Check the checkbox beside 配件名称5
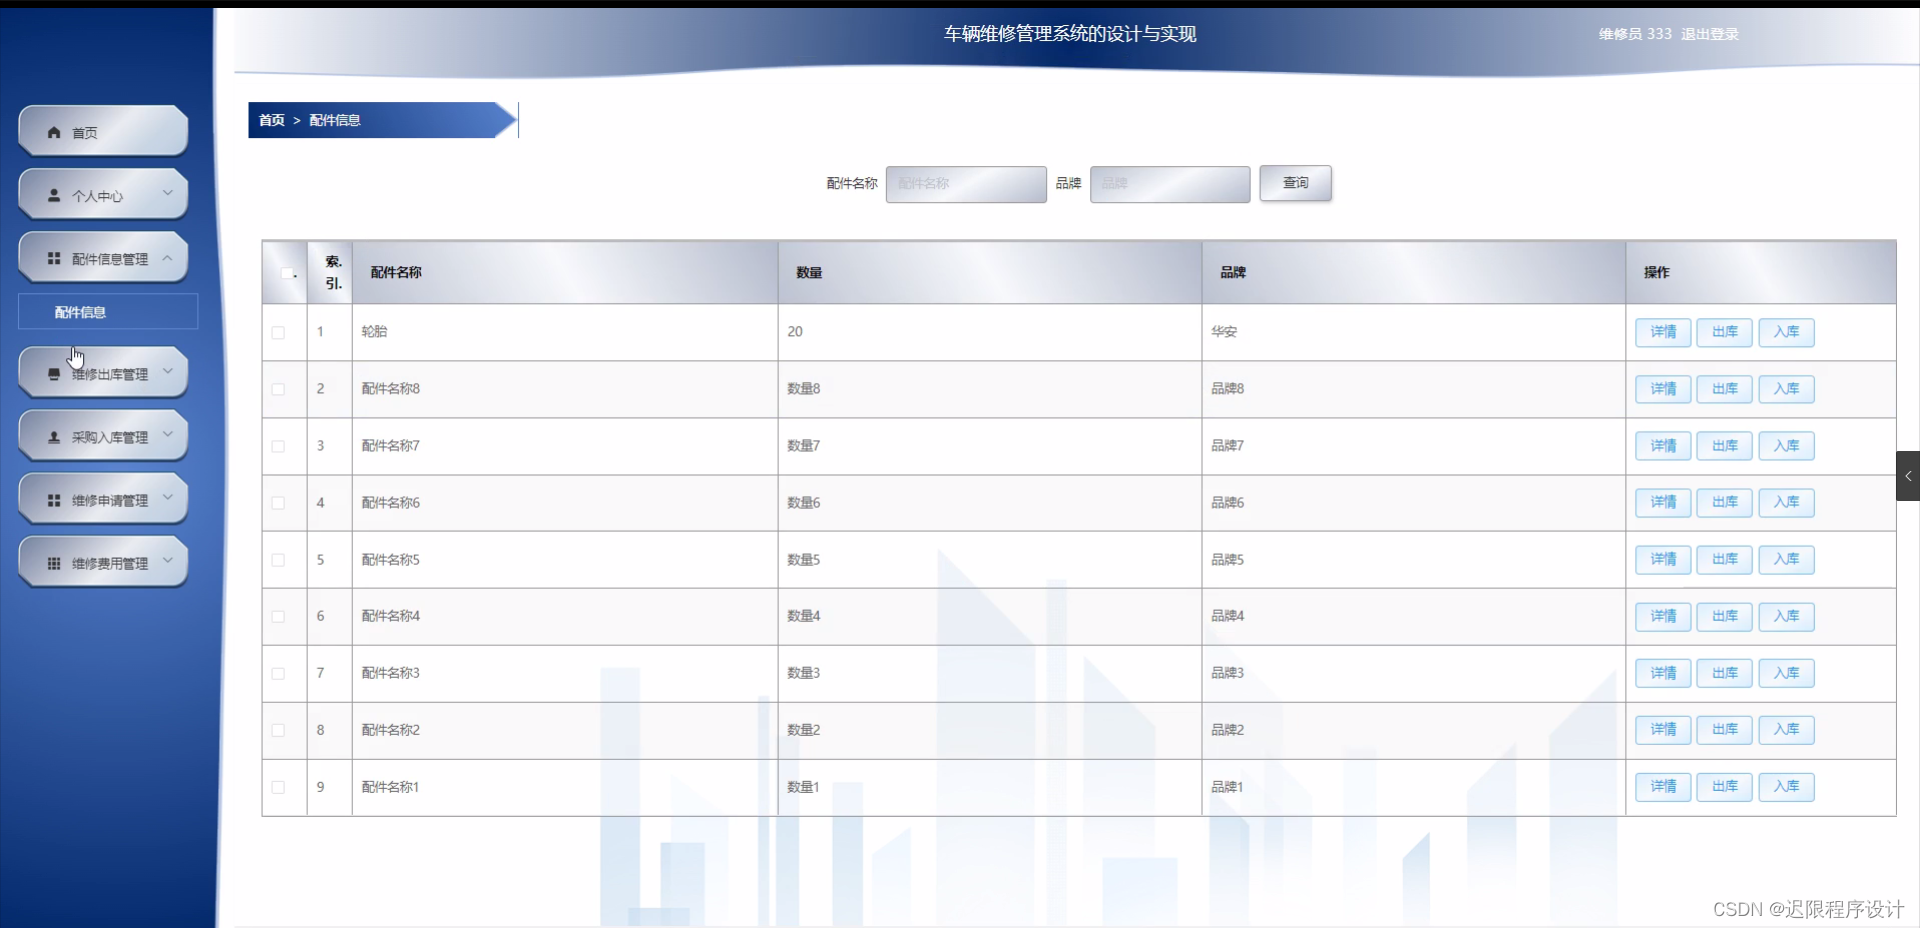Screen dimensions: 1920x928 click(280, 561)
